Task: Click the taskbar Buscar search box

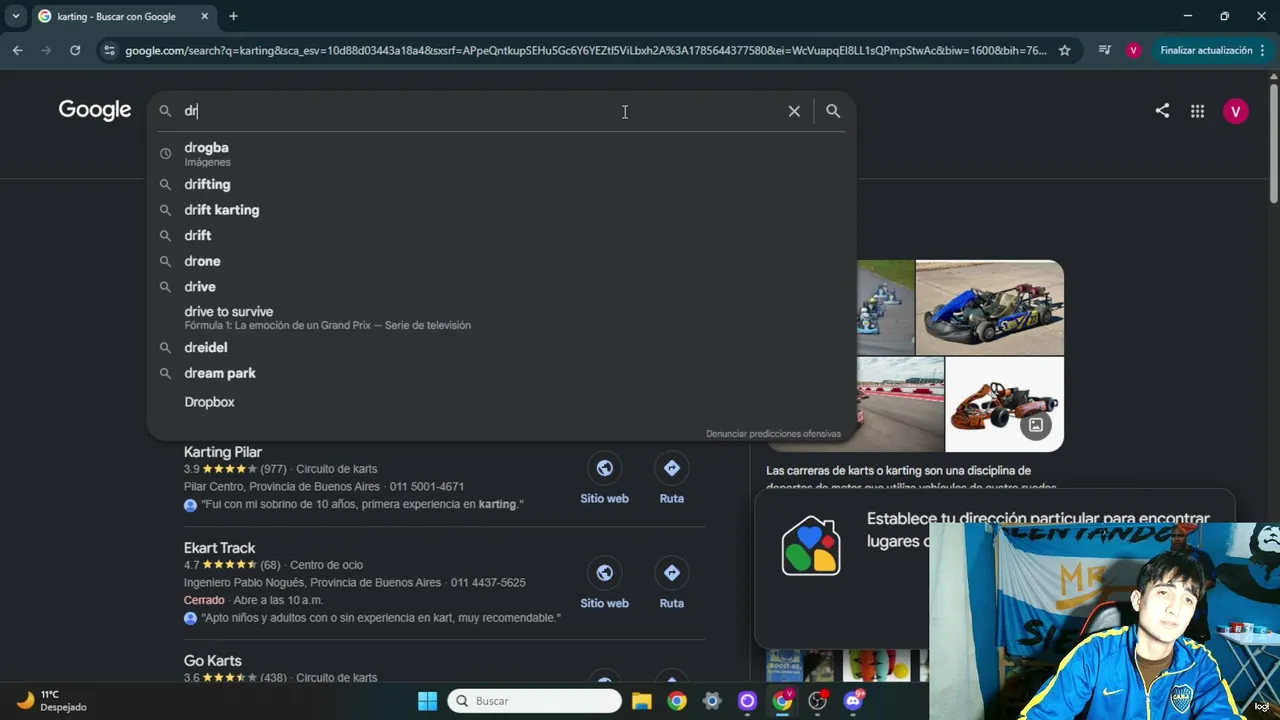Action: point(534,701)
